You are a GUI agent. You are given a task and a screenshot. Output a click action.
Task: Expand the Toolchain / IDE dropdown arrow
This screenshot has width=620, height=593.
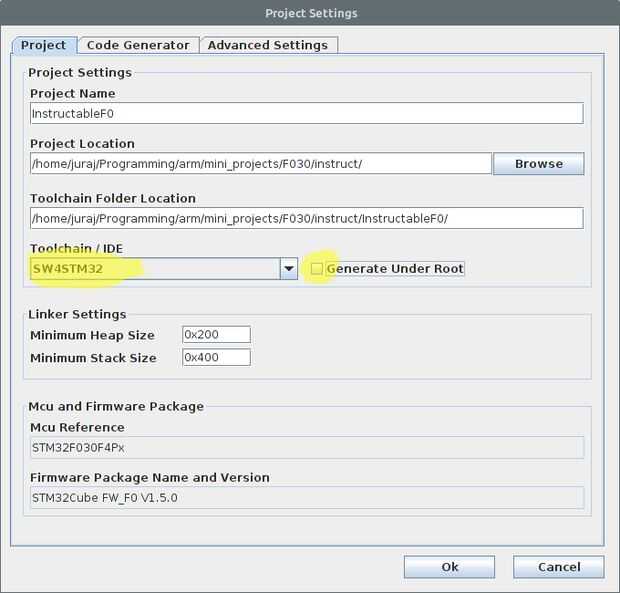(288, 269)
